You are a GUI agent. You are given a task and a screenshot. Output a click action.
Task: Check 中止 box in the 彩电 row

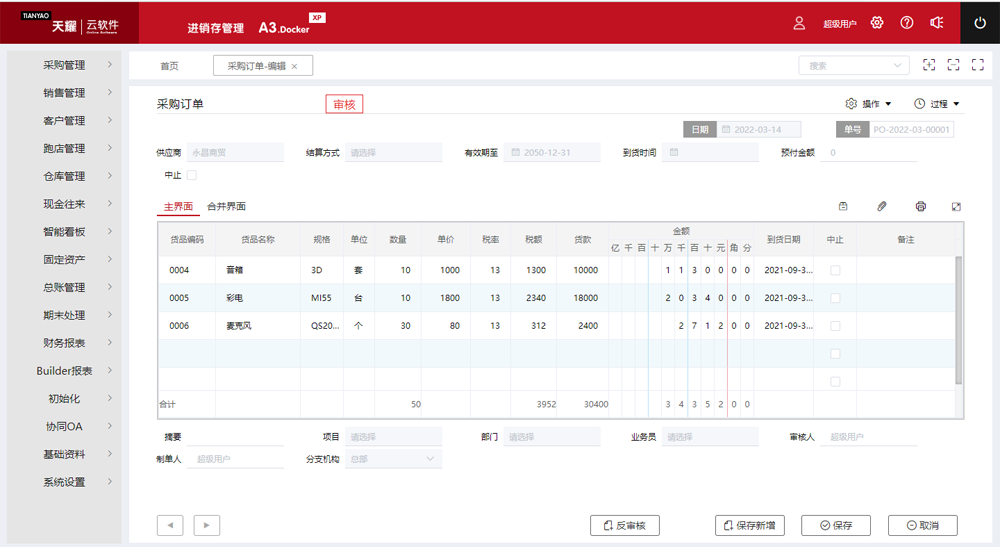[x=835, y=298]
